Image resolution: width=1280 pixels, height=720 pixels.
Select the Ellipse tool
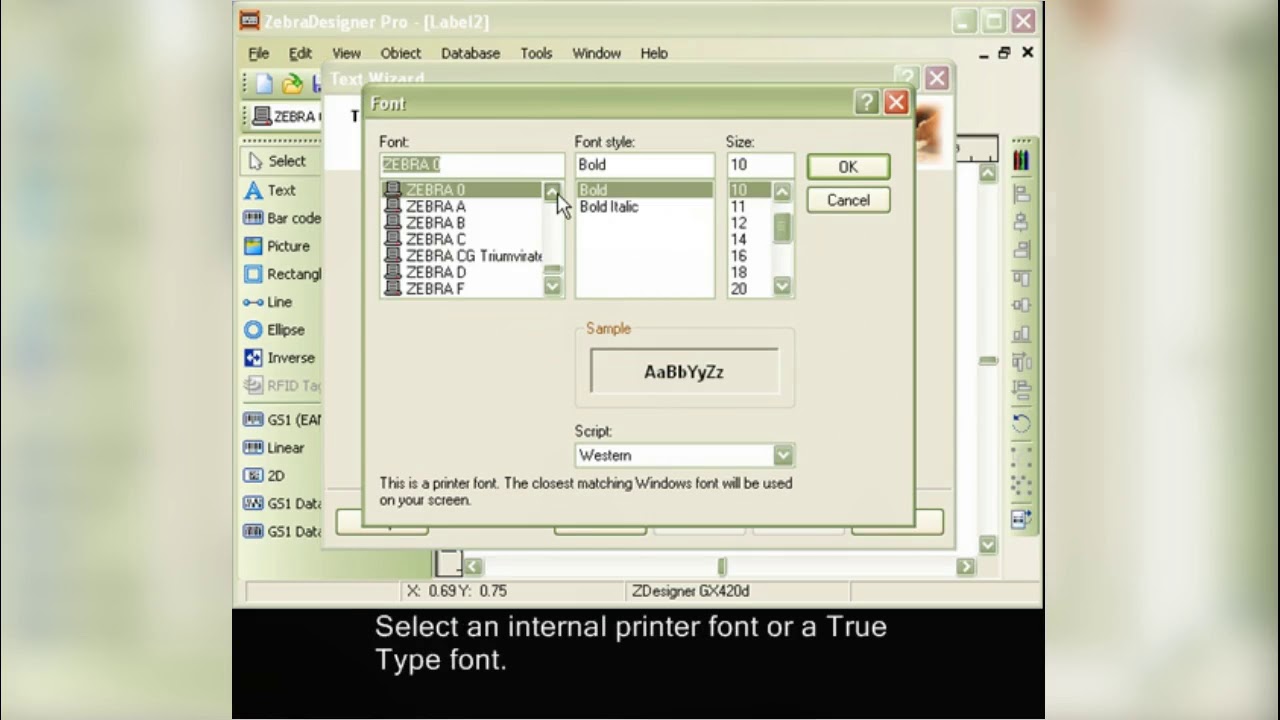pos(274,330)
